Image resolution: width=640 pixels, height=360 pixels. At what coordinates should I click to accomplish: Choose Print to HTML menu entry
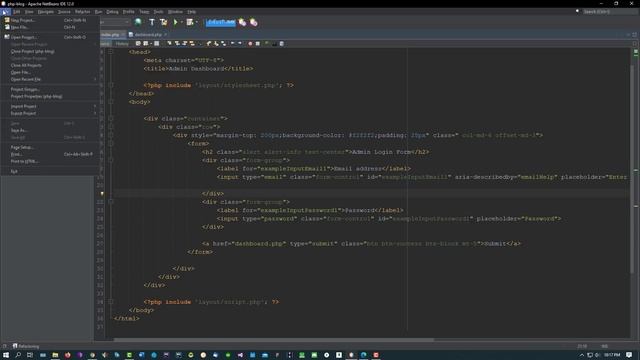coord(49,161)
